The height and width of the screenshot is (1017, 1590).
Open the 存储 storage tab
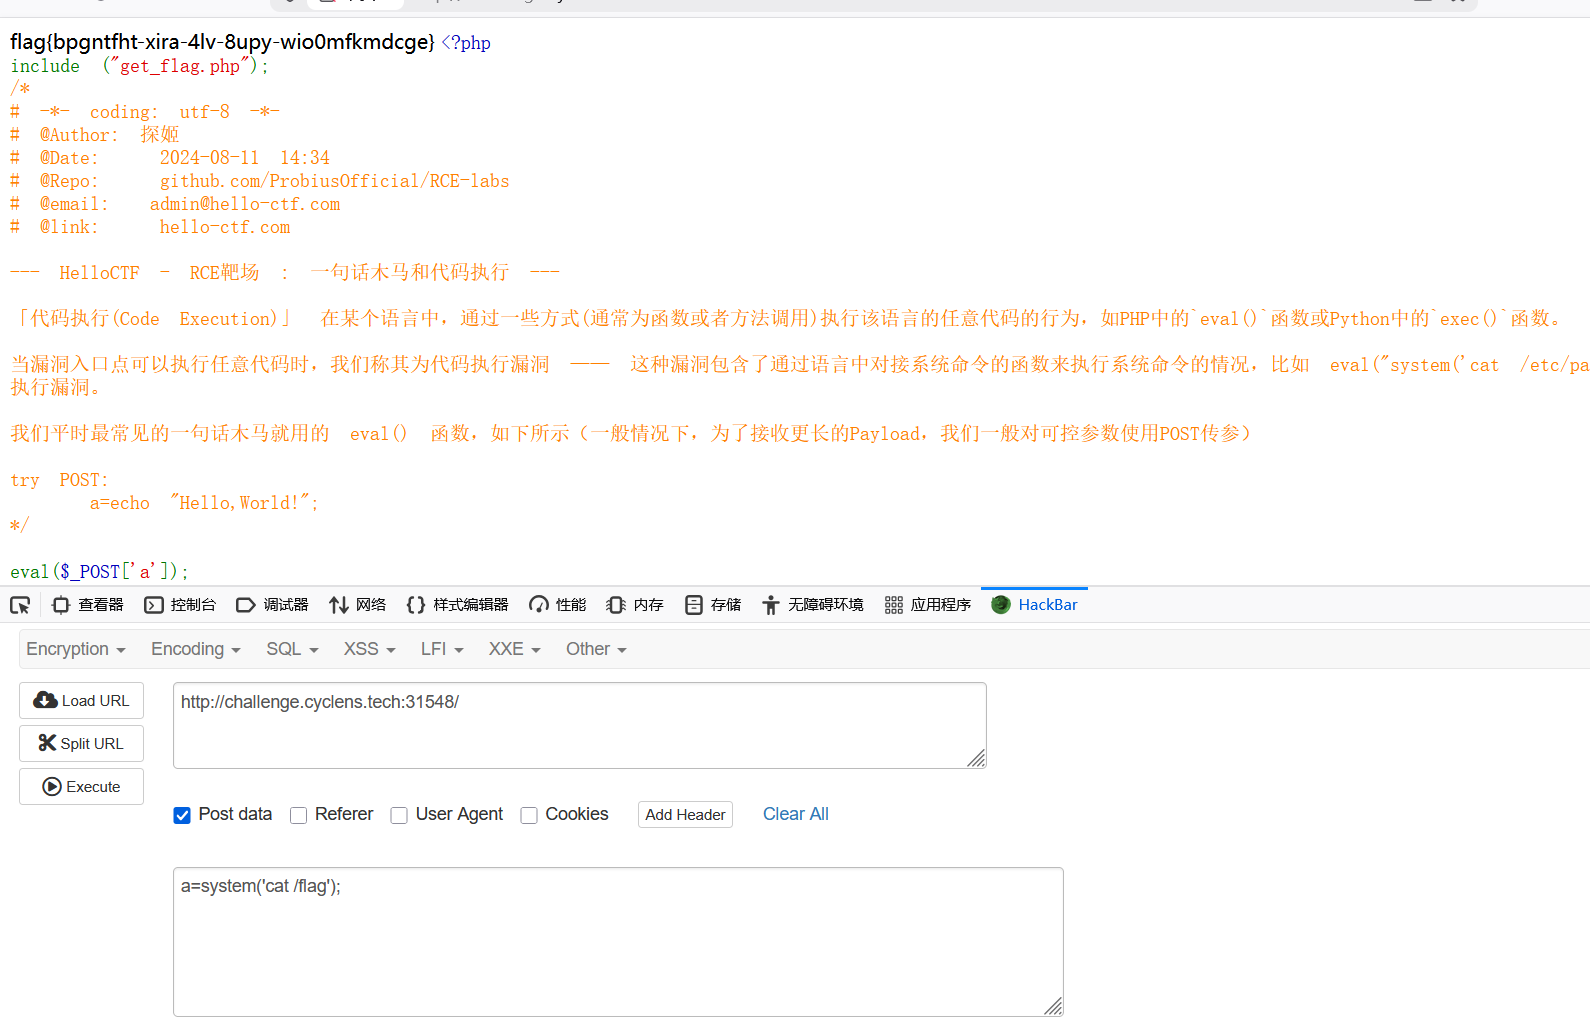[x=713, y=605]
